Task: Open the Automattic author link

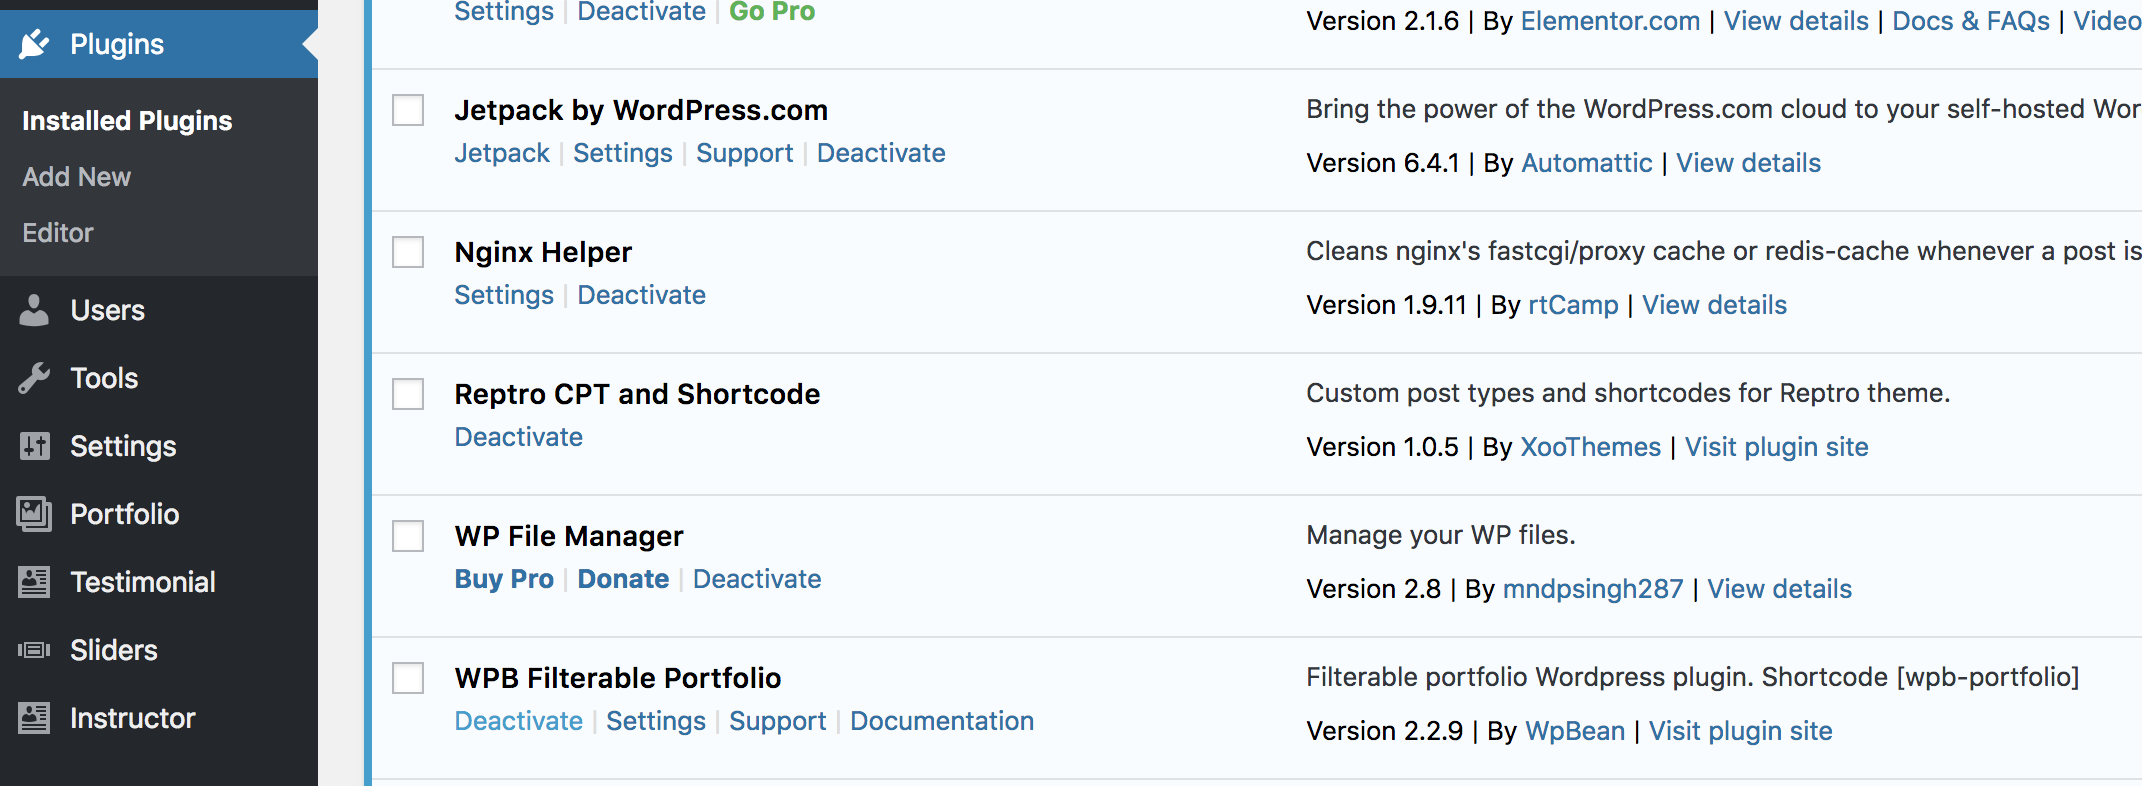Action: (x=1587, y=163)
